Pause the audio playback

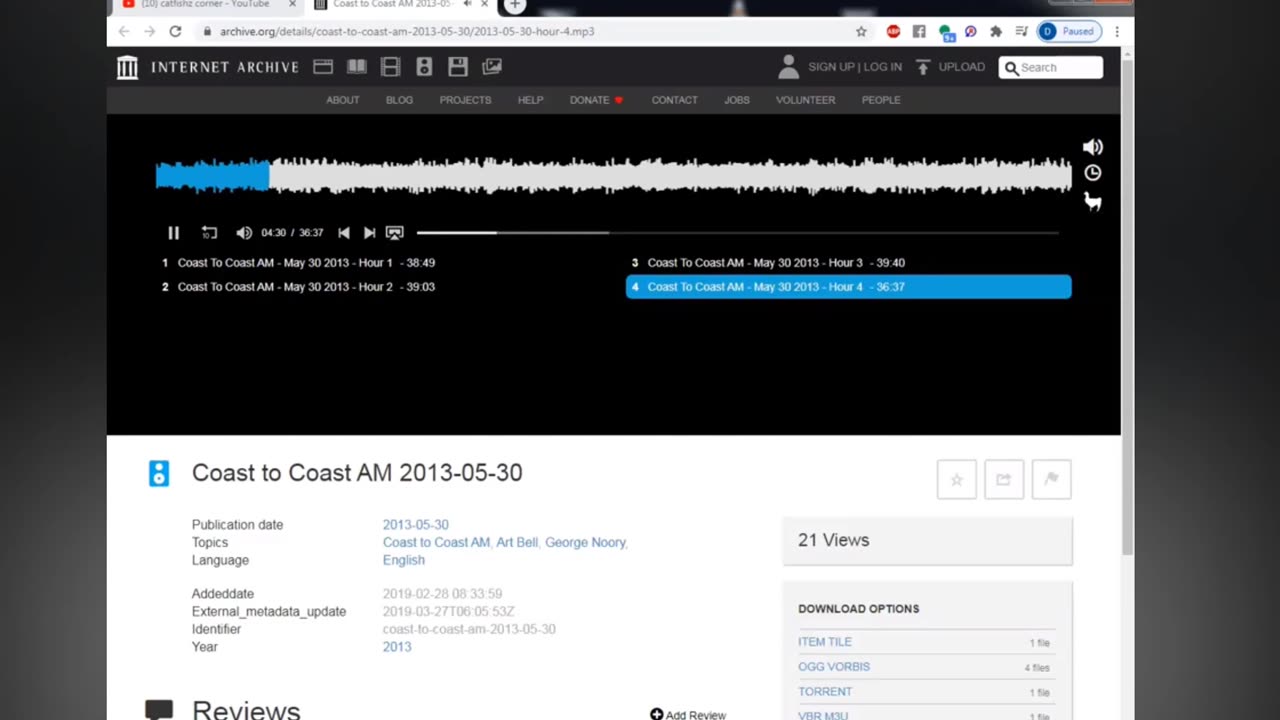click(173, 232)
